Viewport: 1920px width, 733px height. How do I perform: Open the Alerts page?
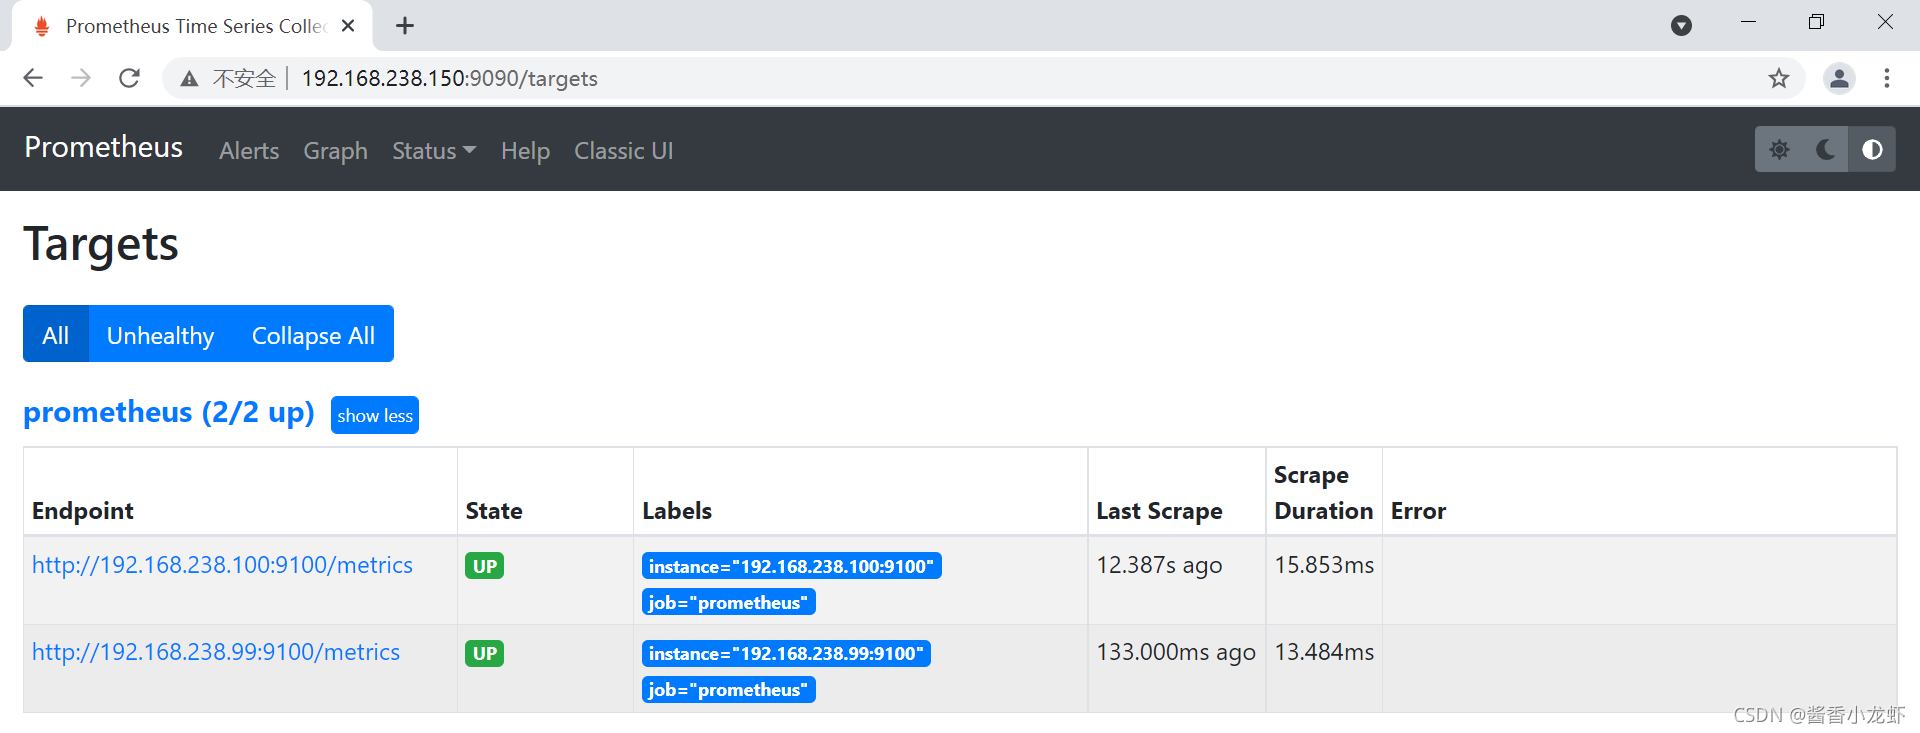coord(249,151)
